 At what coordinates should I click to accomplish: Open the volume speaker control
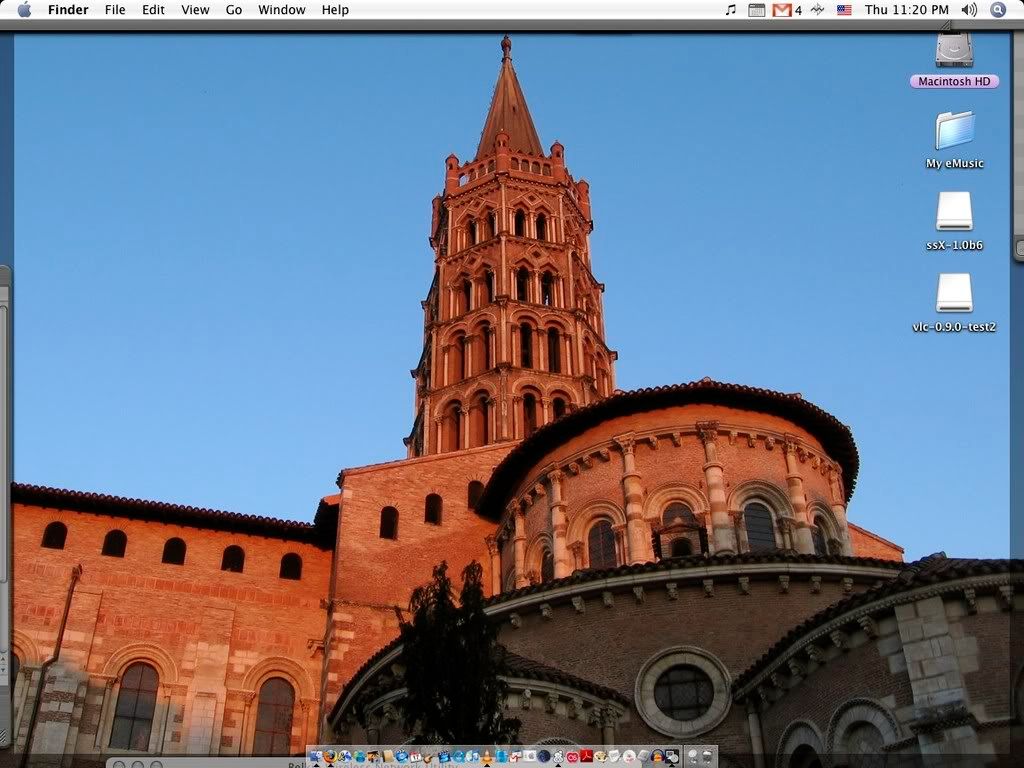pyautogui.click(x=968, y=10)
